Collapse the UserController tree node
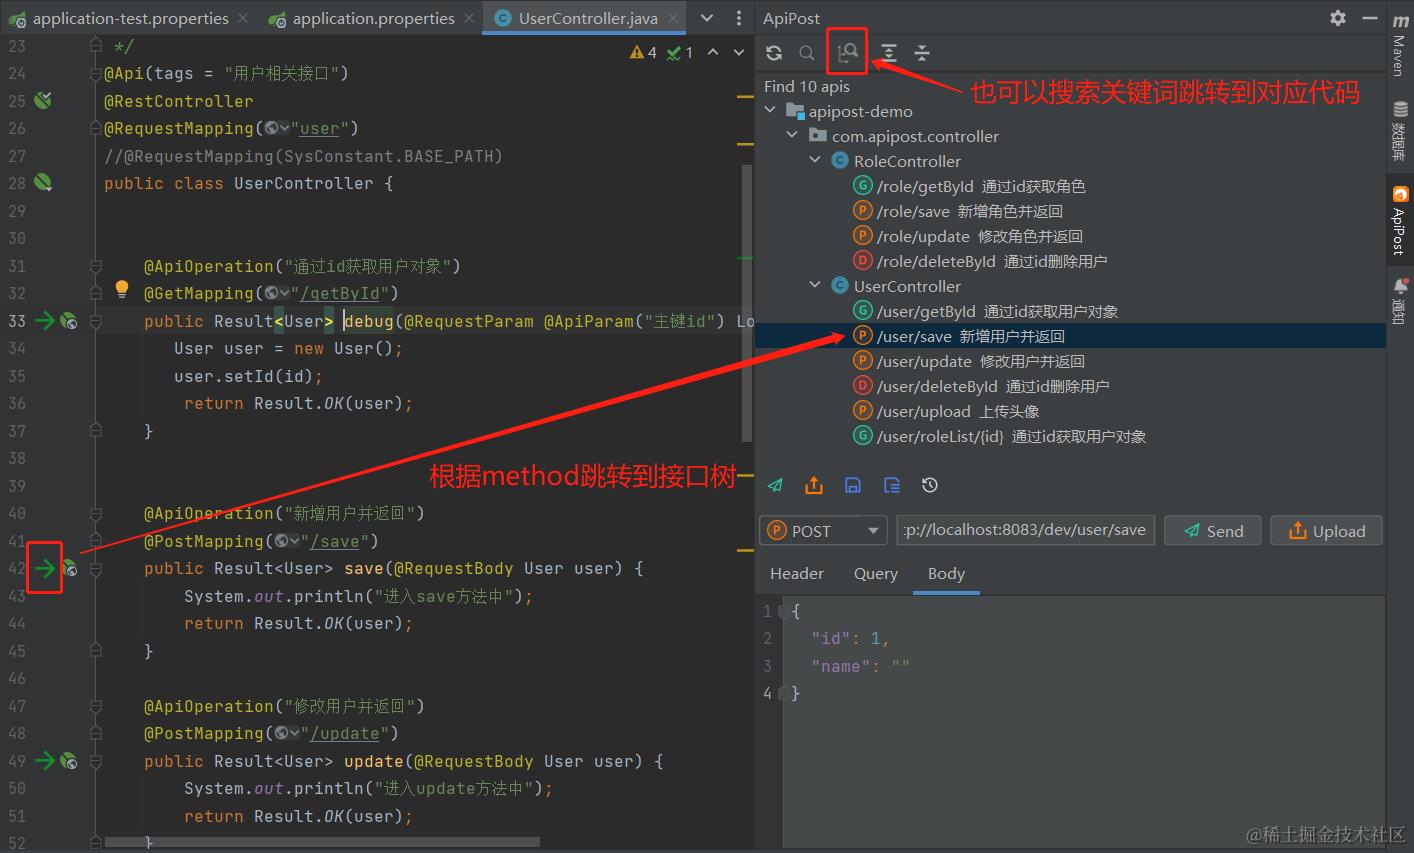The image size is (1414, 853). pyautogui.click(x=816, y=285)
